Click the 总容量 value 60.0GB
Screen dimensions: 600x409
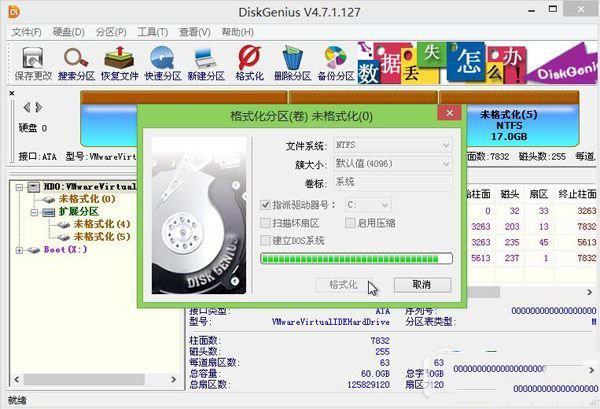[375, 373]
